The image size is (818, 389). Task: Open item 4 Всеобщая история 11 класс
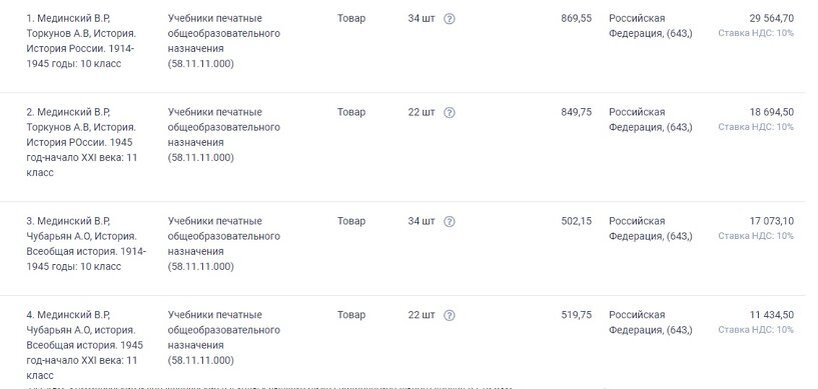tap(85, 345)
